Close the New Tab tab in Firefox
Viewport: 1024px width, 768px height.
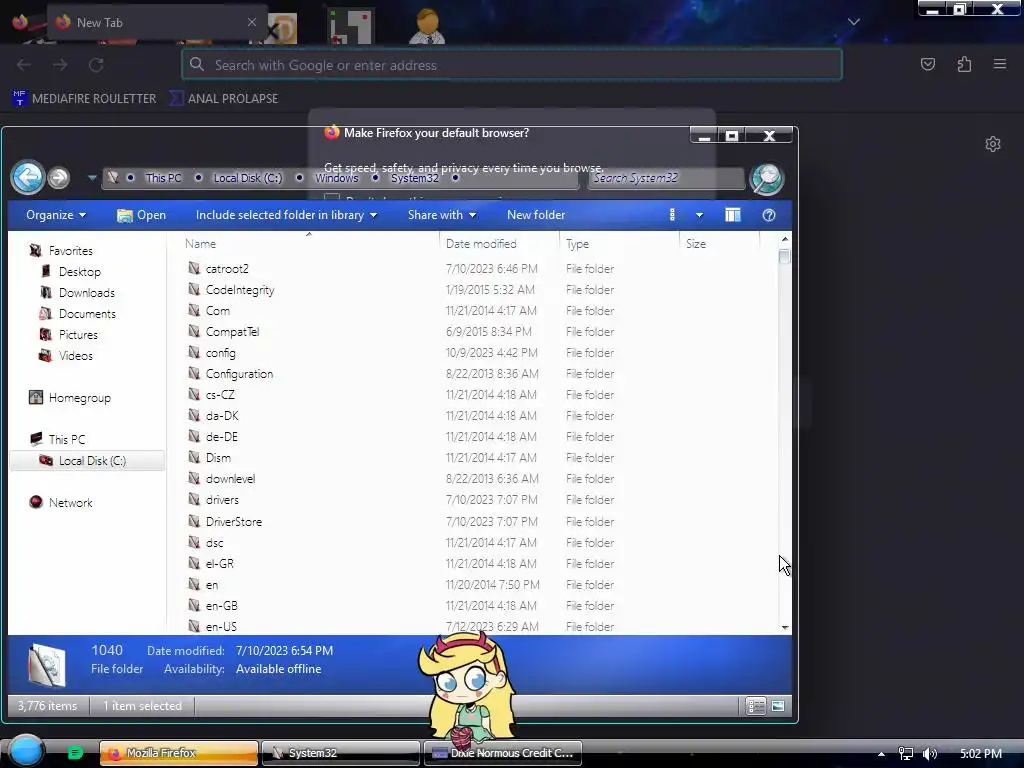252,22
